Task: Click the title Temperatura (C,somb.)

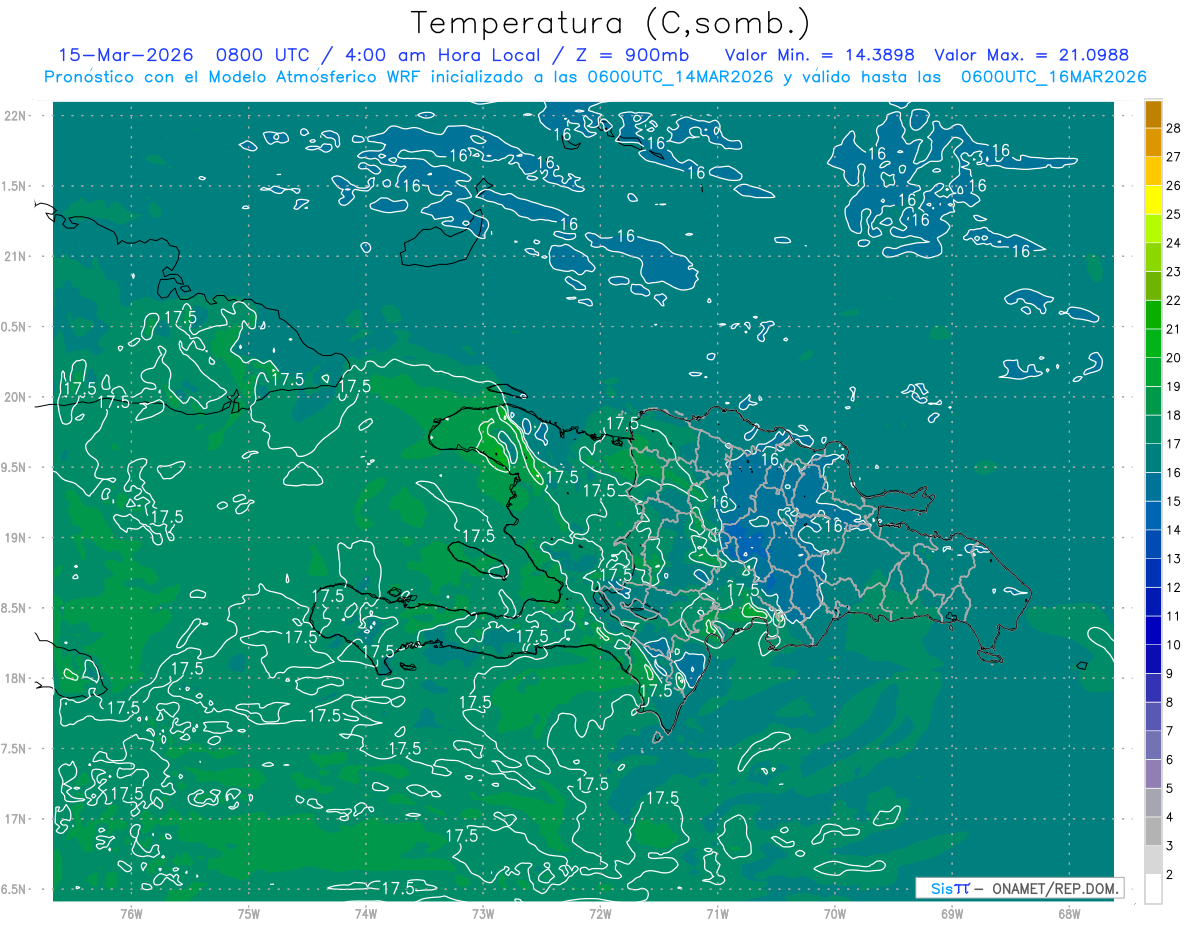Action: pyautogui.click(x=611, y=22)
